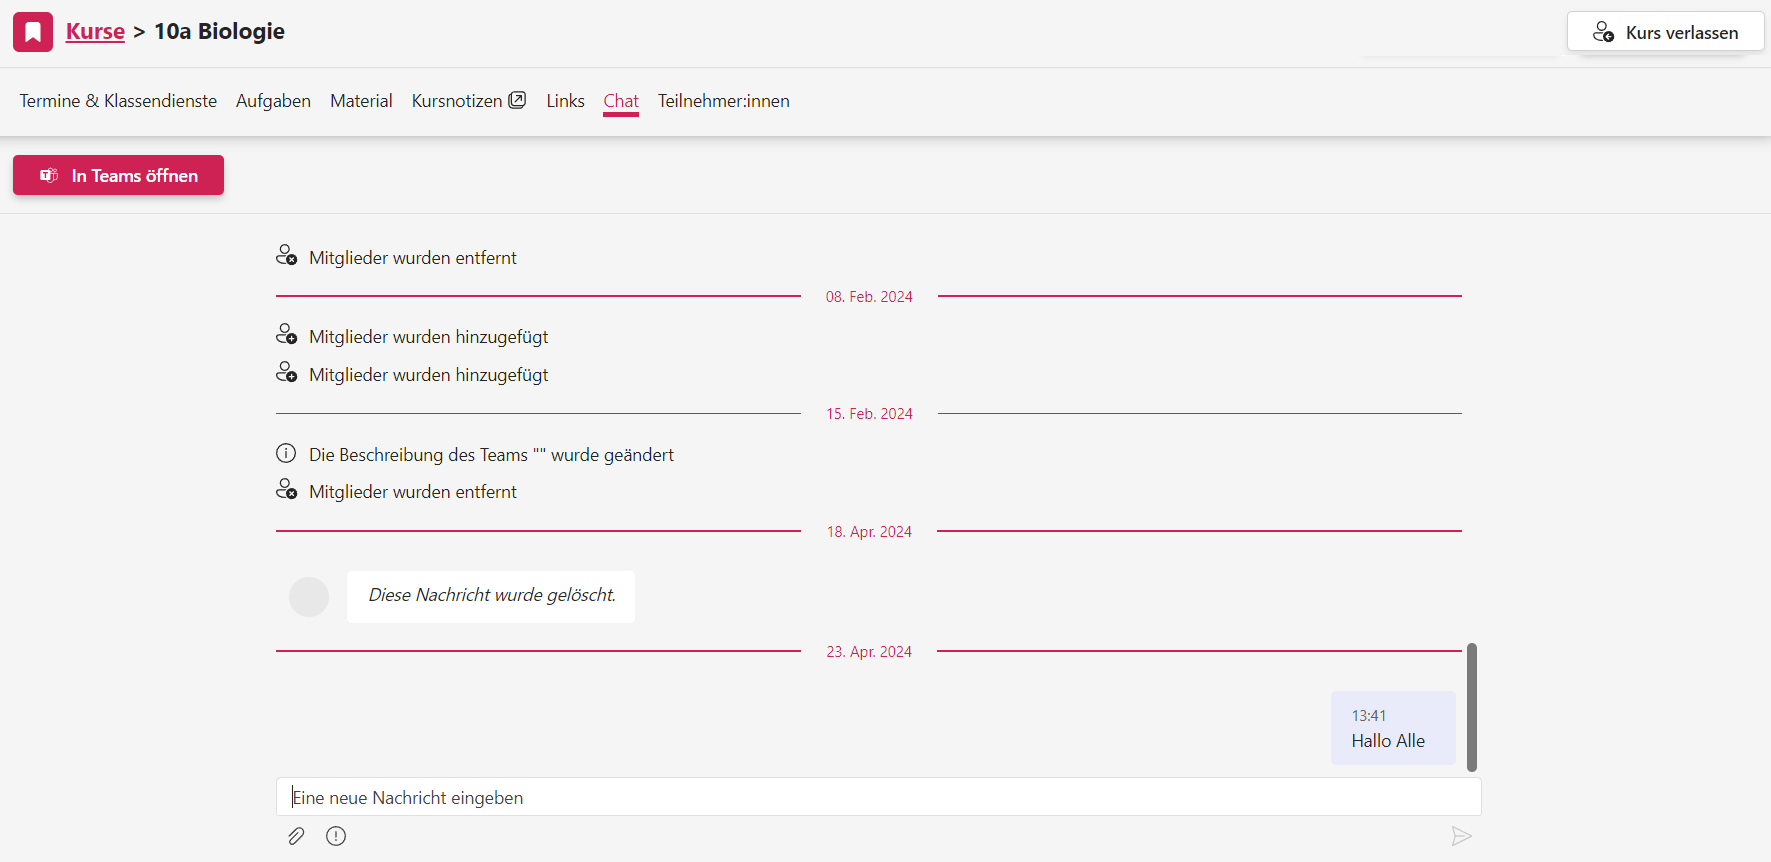Click the paperclip attachment icon
Image resolution: width=1771 pixels, height=862 pixels.
[296, 836]
